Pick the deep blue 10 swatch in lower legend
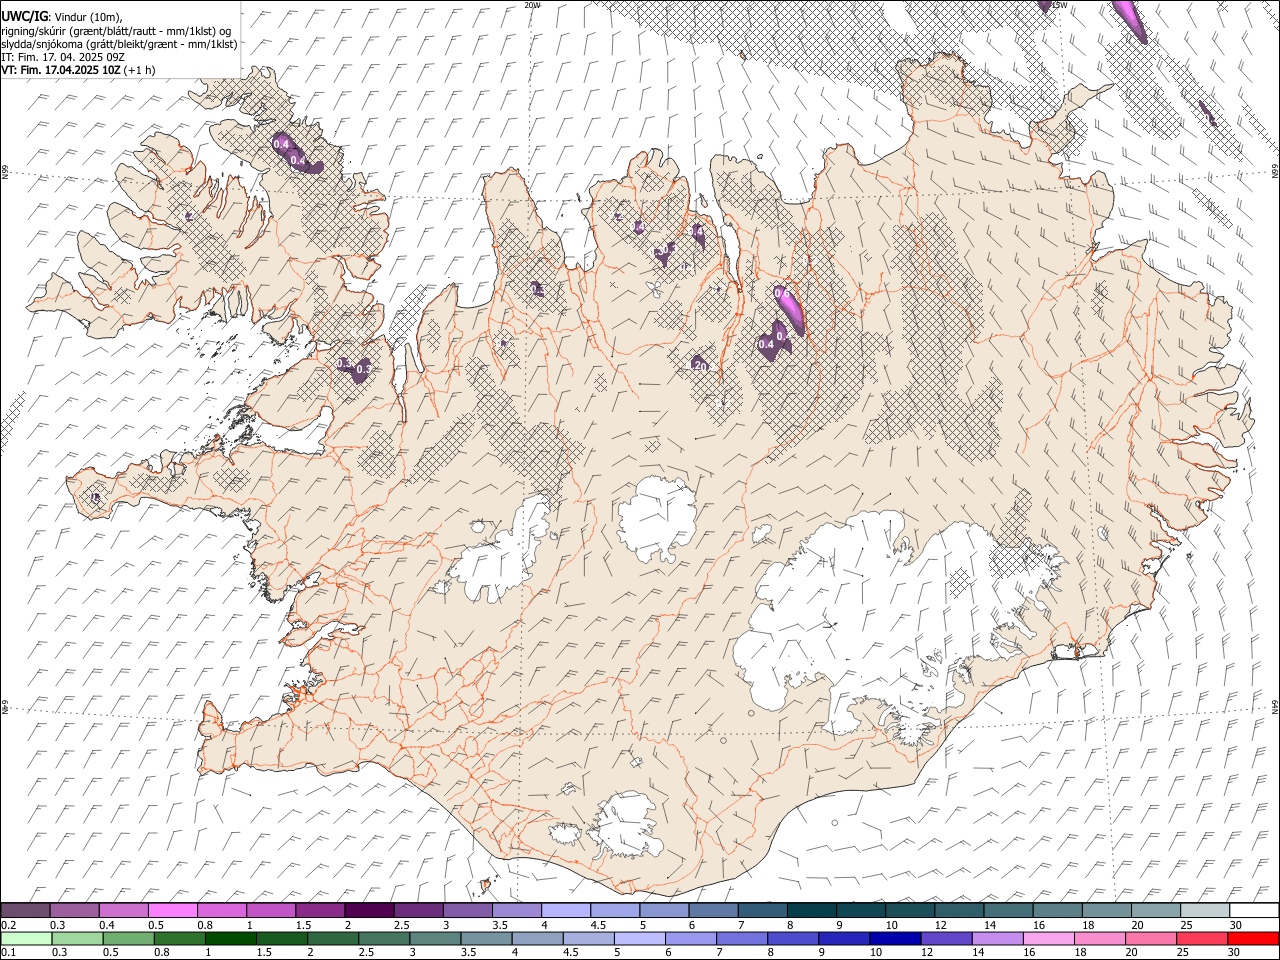 click(x=896, y=938)
